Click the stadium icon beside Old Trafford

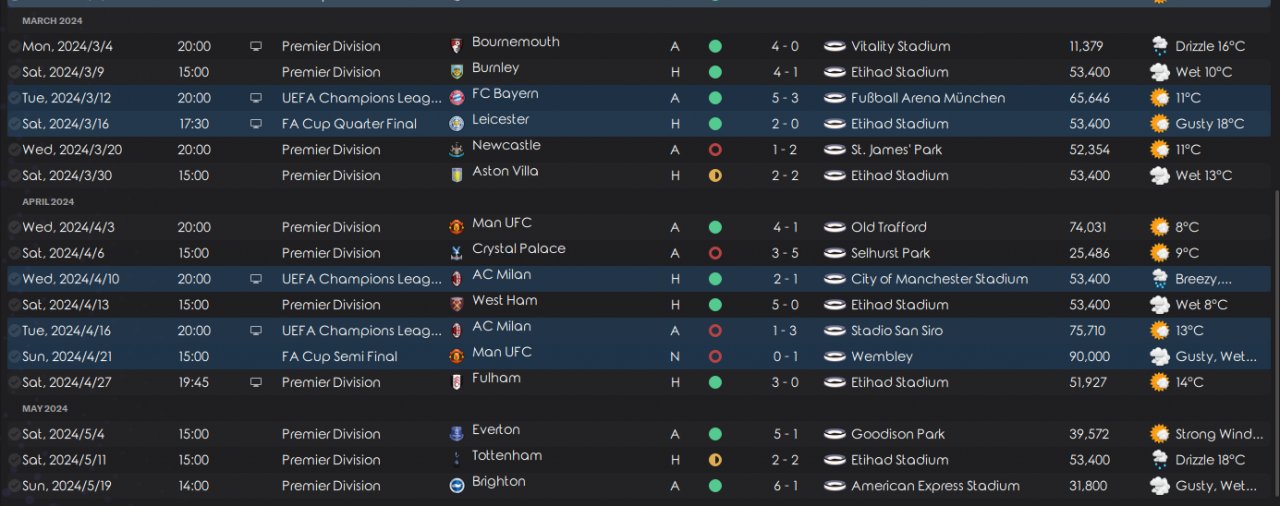click(x=834, y=227)
